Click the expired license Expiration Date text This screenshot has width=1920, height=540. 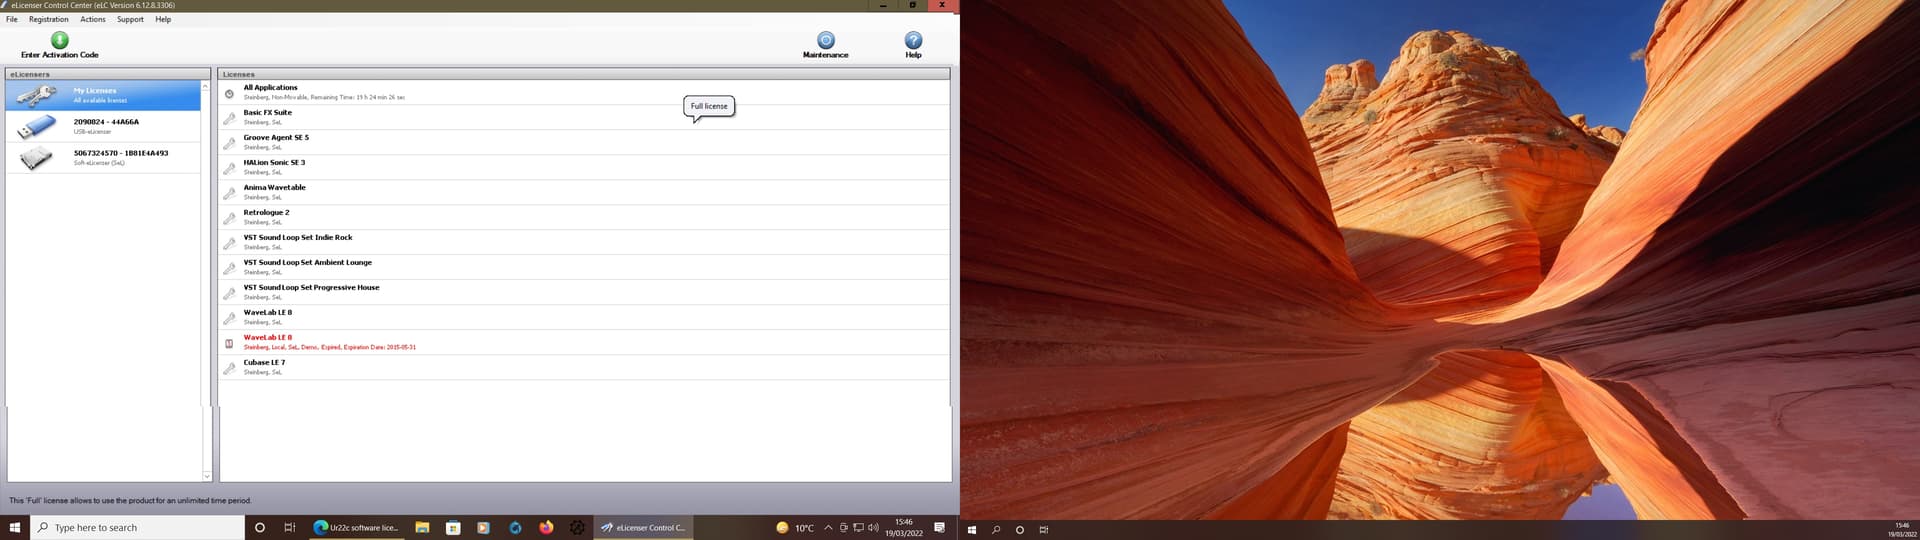point(380,347)
